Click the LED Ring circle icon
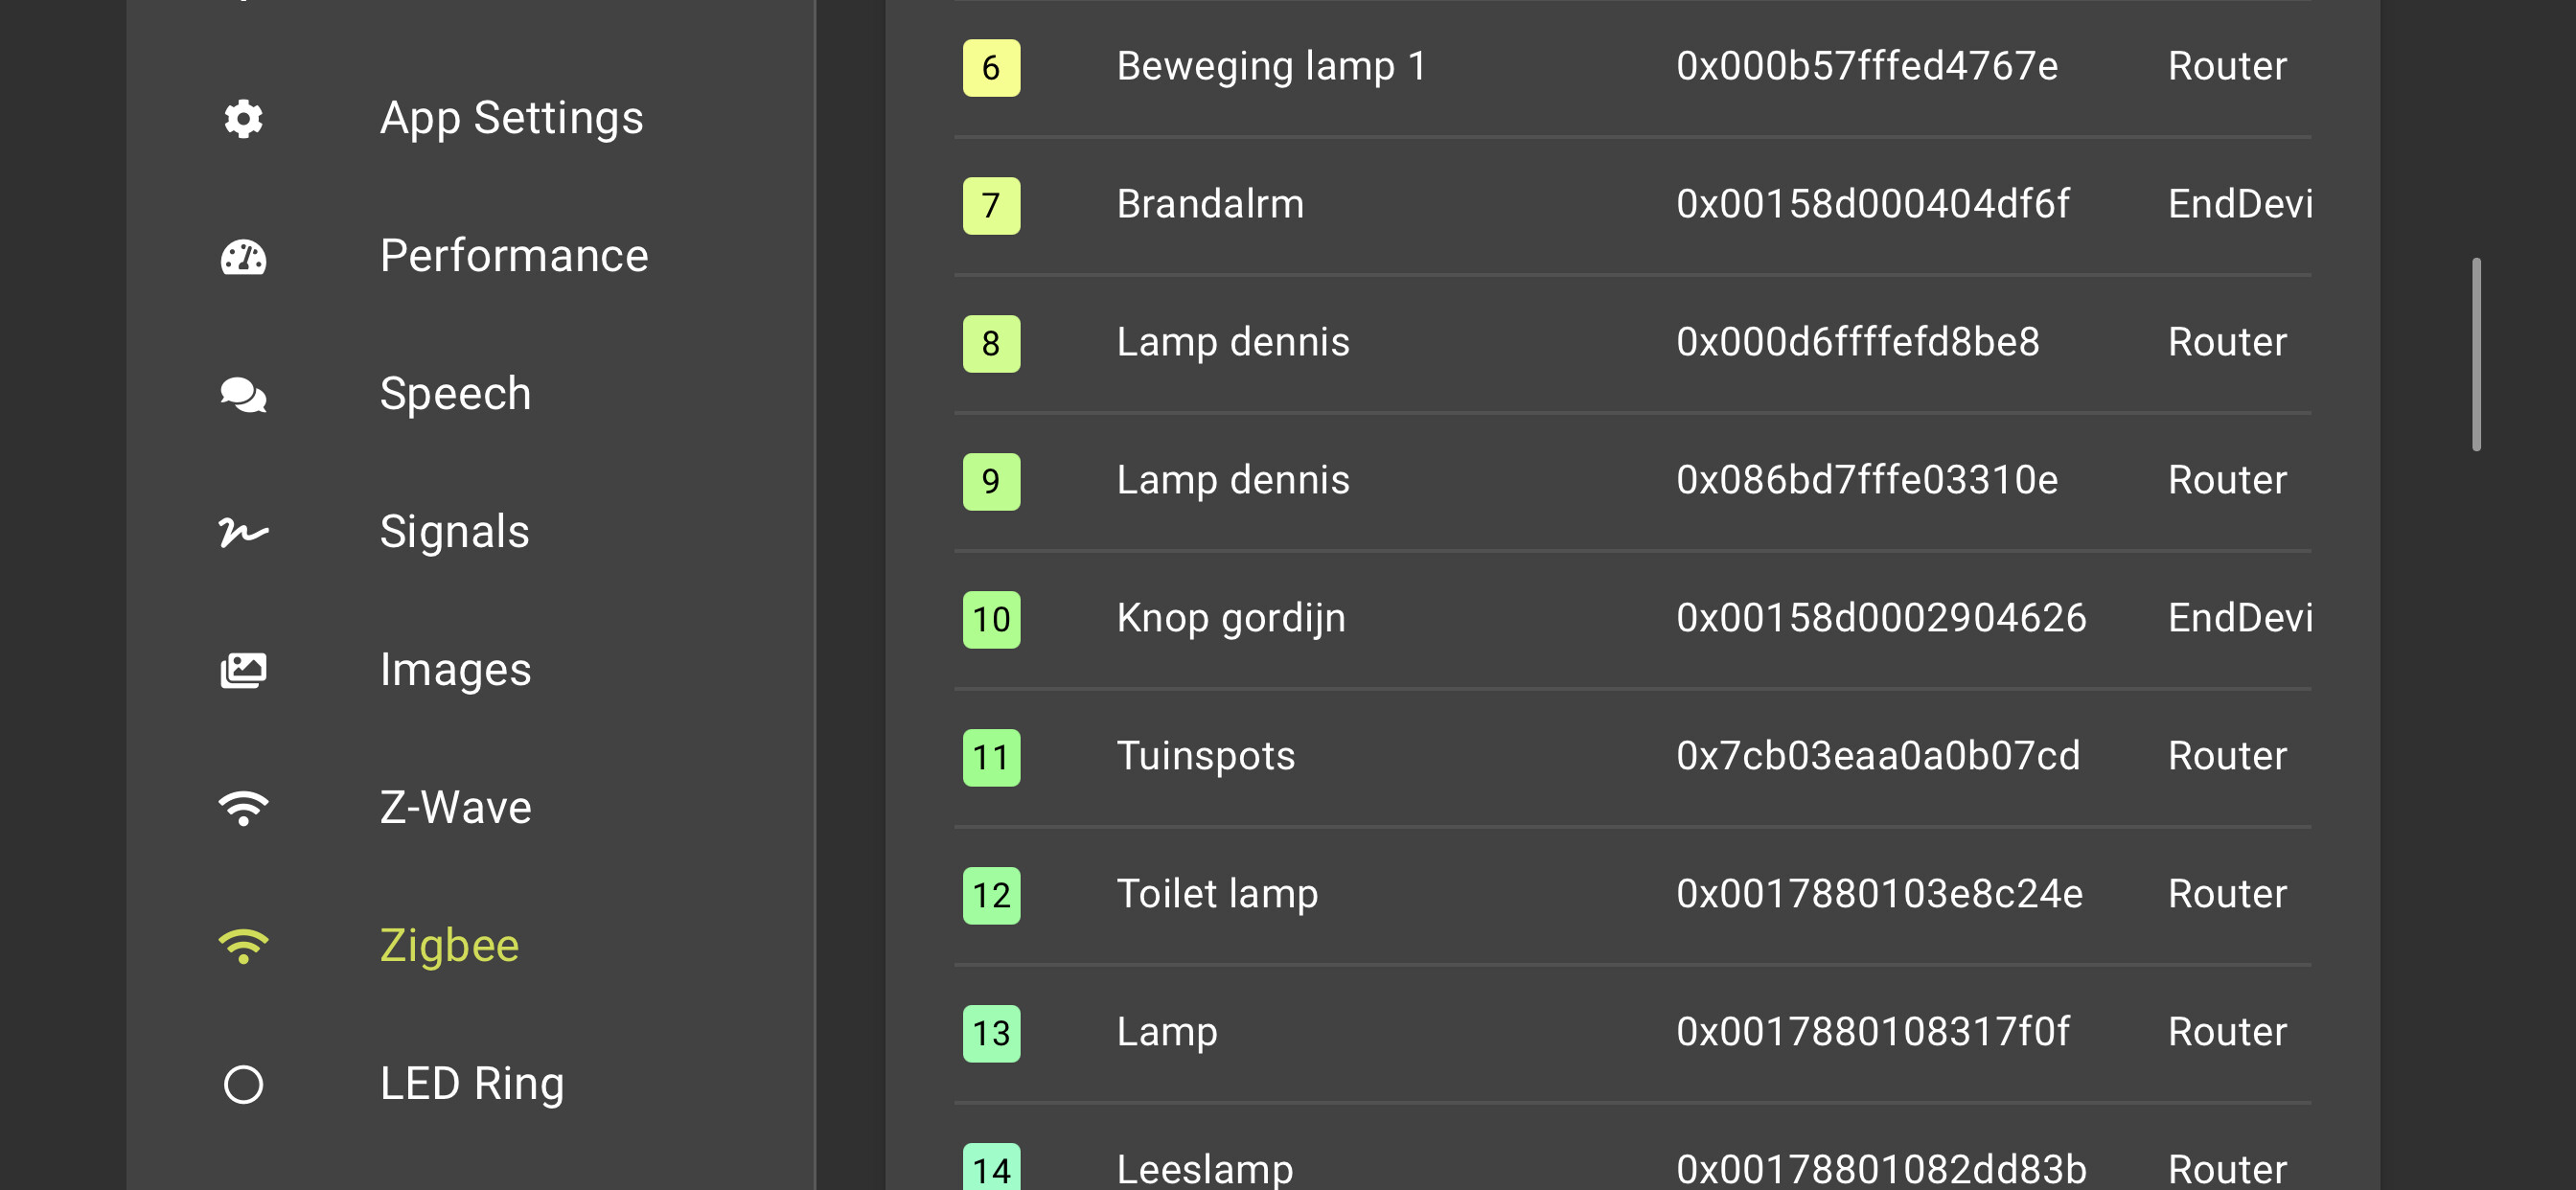The height and width of the screenshot is (1190, 2576). click(243, 1084)
